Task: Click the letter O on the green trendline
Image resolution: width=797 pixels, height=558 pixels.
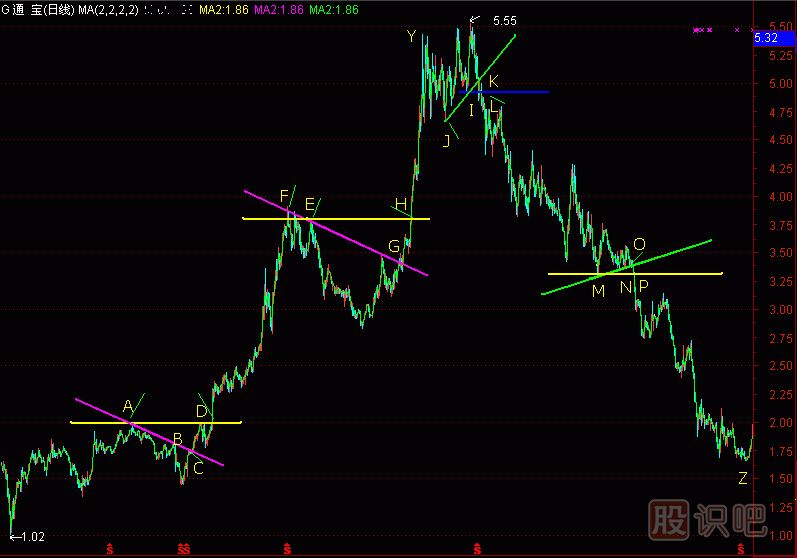Action: pos(639,245)
